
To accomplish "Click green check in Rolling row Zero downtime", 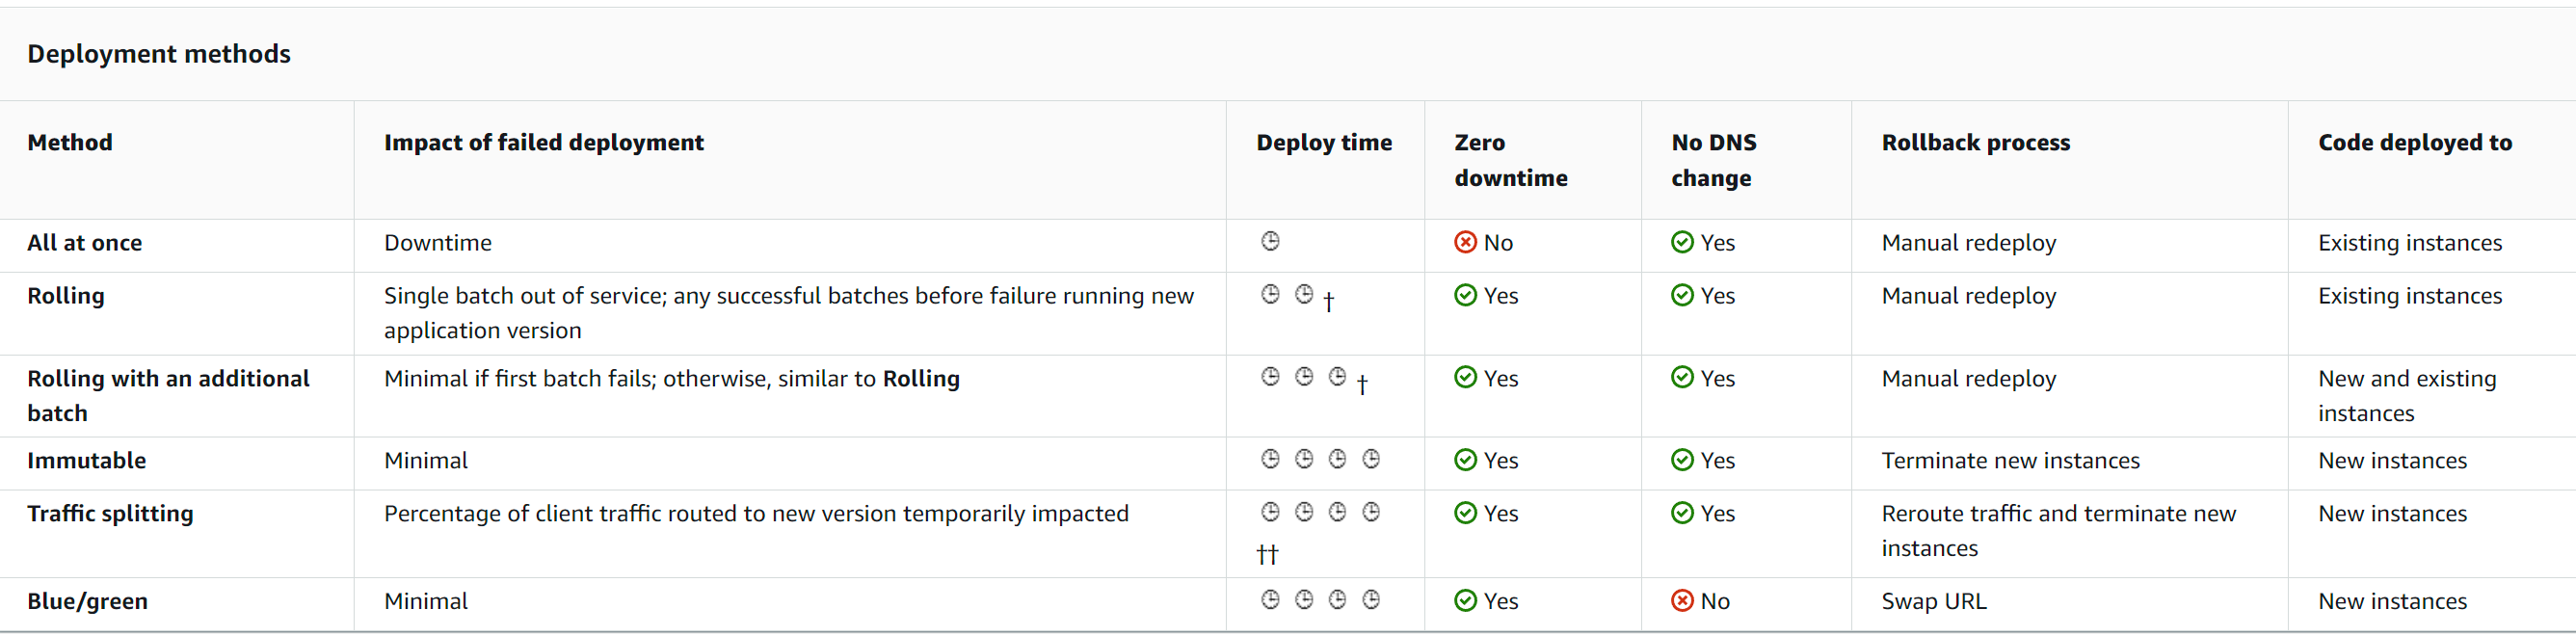I will tap(1465, 295).
